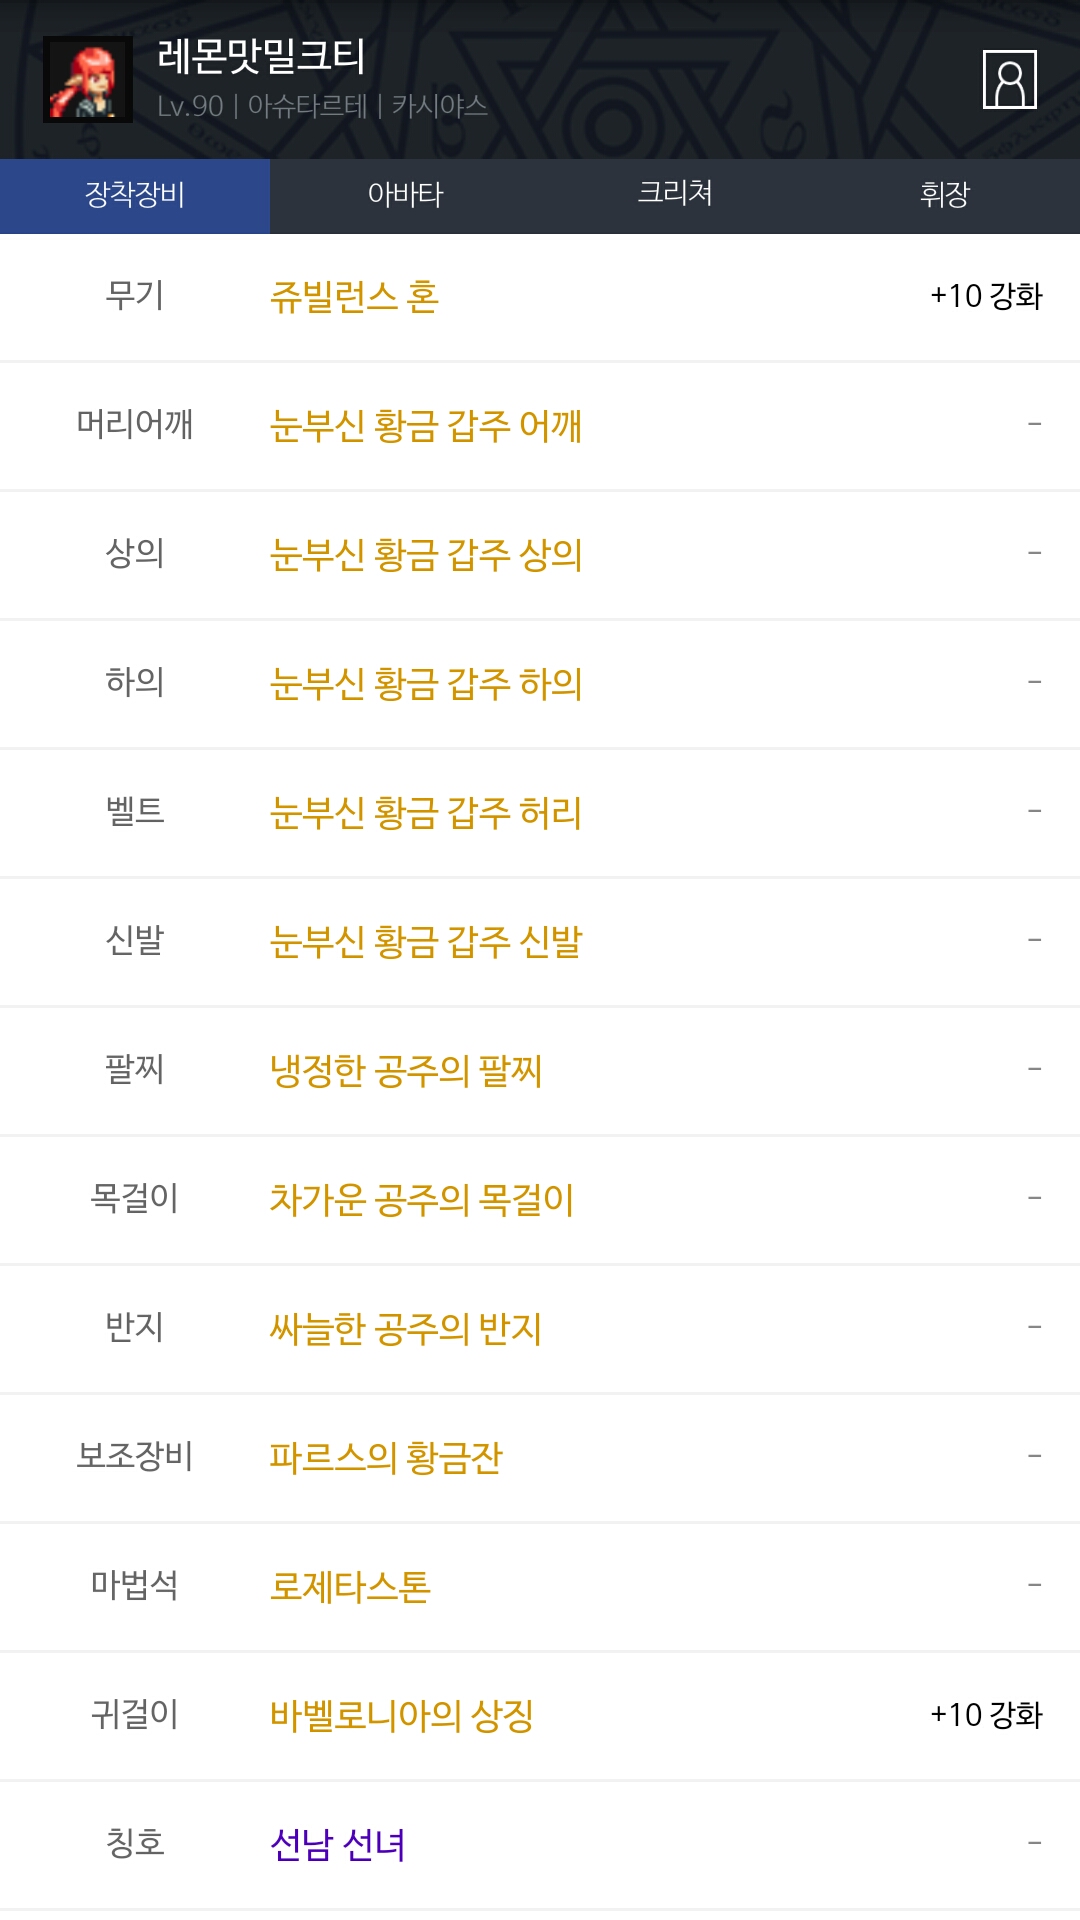Click the character name 레몬맛밀크티
The width and height of the screenshot is (1080, 1920).
pos(262,56)
